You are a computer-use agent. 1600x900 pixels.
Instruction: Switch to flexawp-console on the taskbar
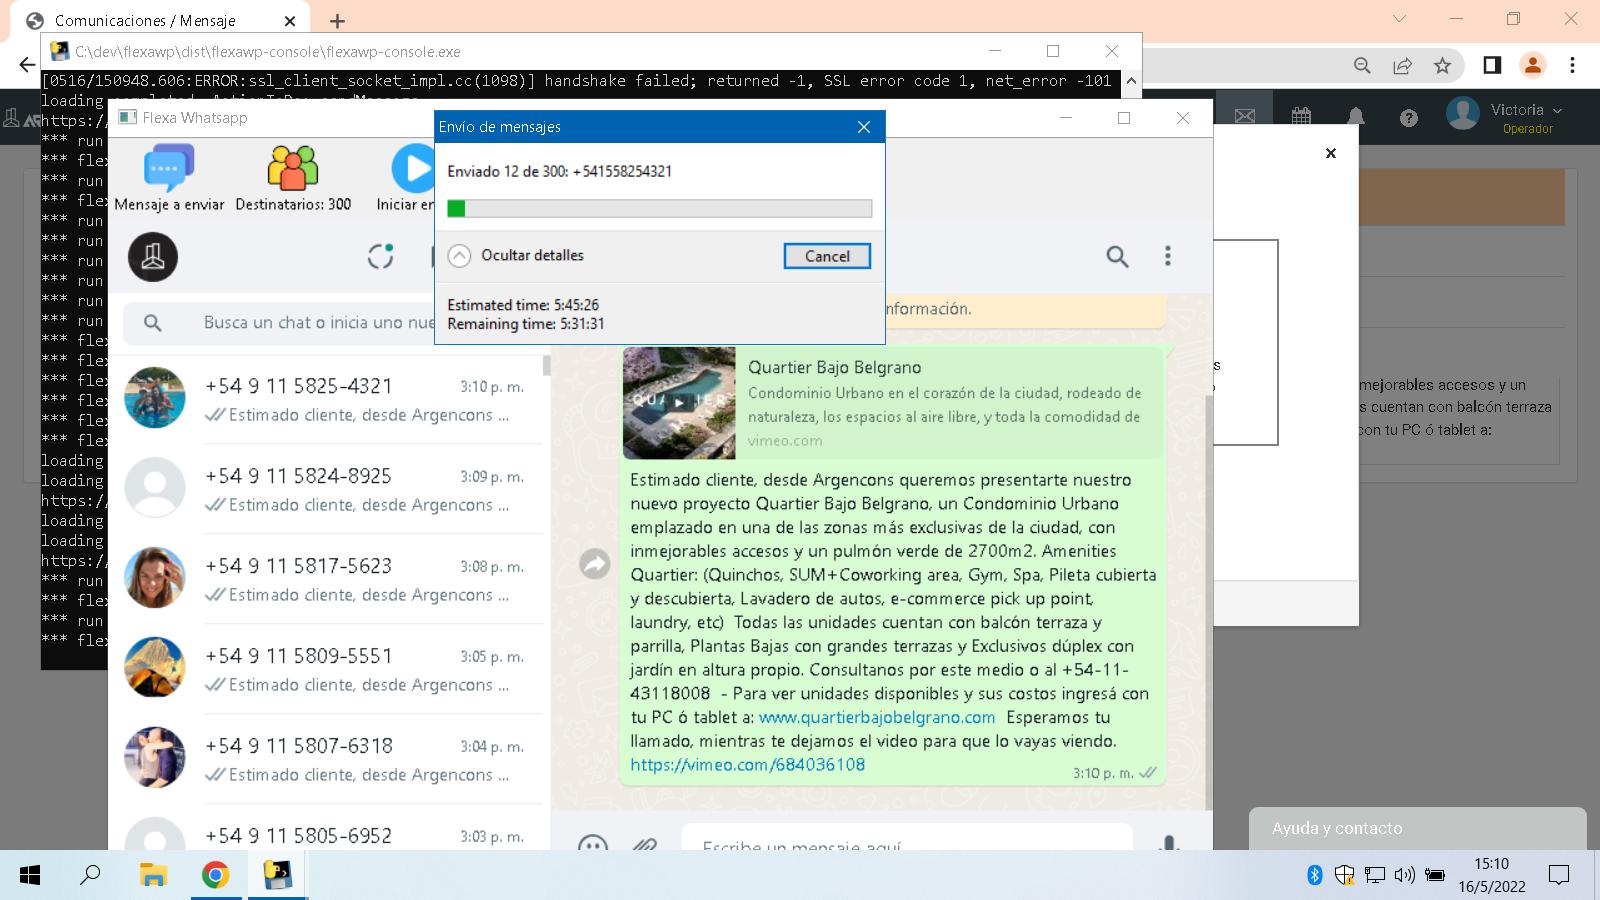277,876
